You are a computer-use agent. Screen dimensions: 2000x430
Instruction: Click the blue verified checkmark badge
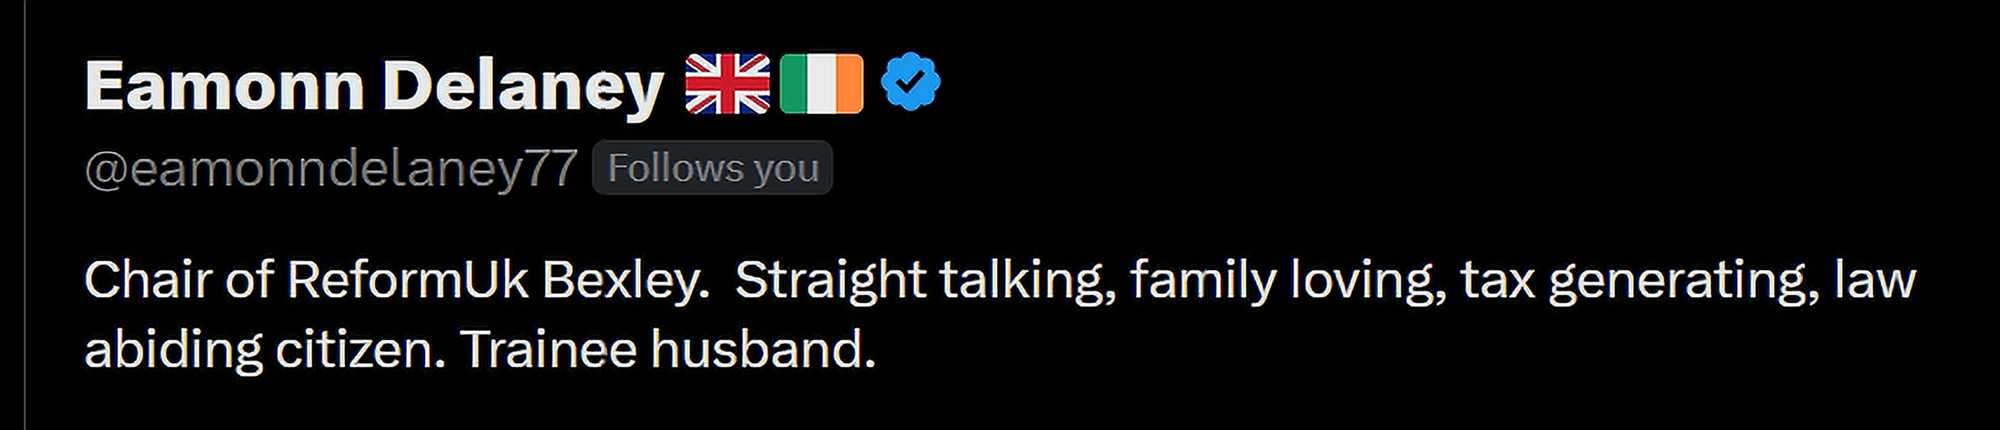(910, 84)
